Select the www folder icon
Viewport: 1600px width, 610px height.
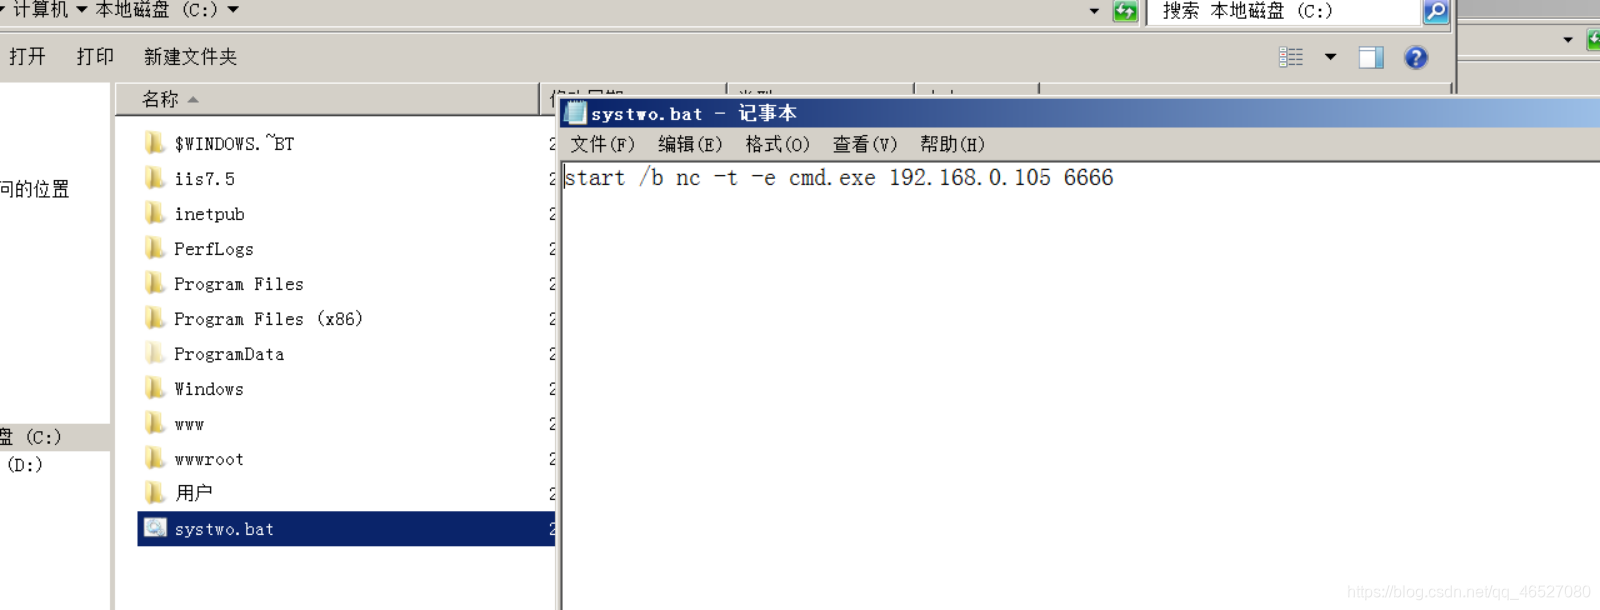point(154,423)
